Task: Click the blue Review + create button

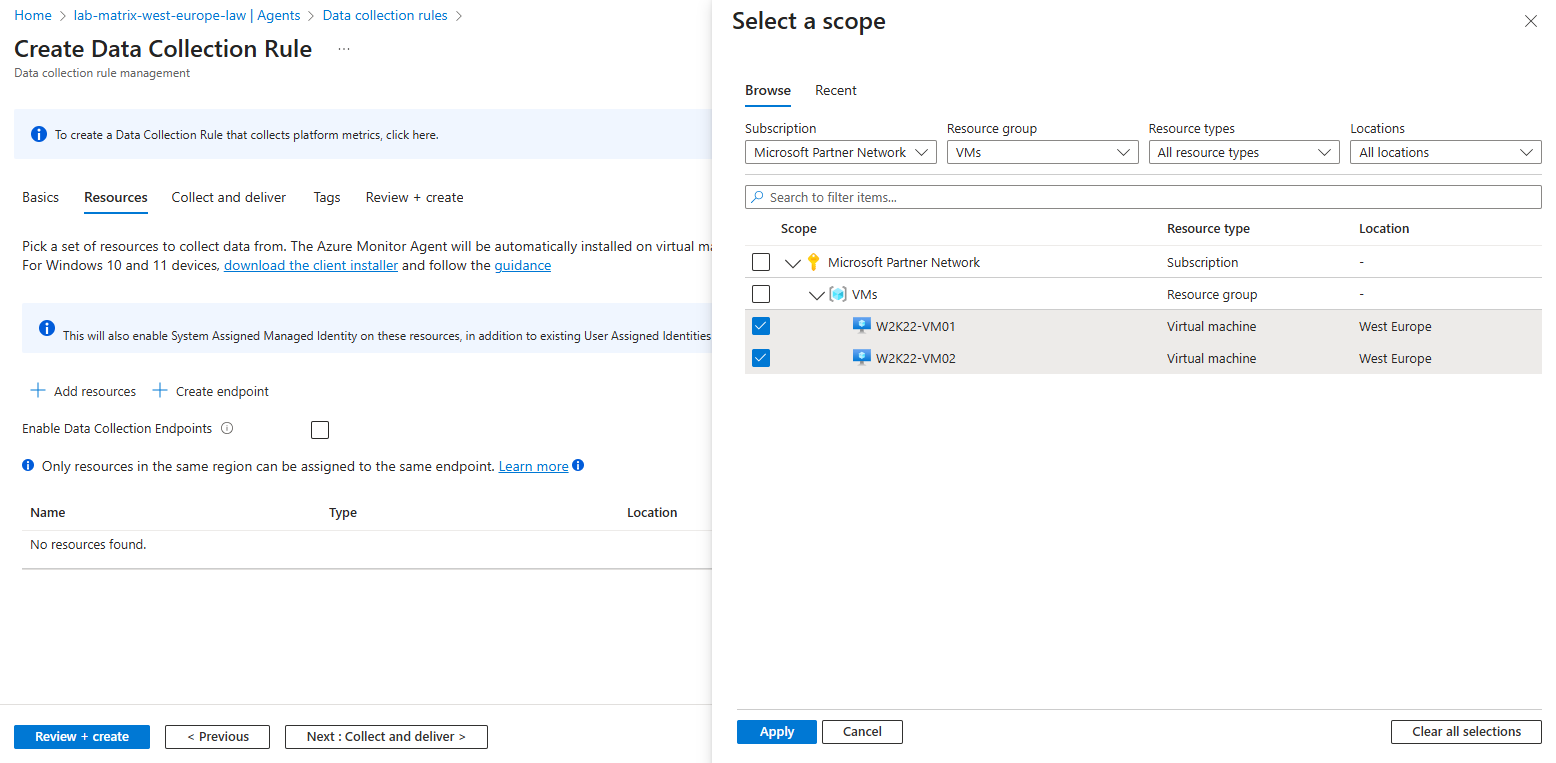Action: (x=82, y=737)
